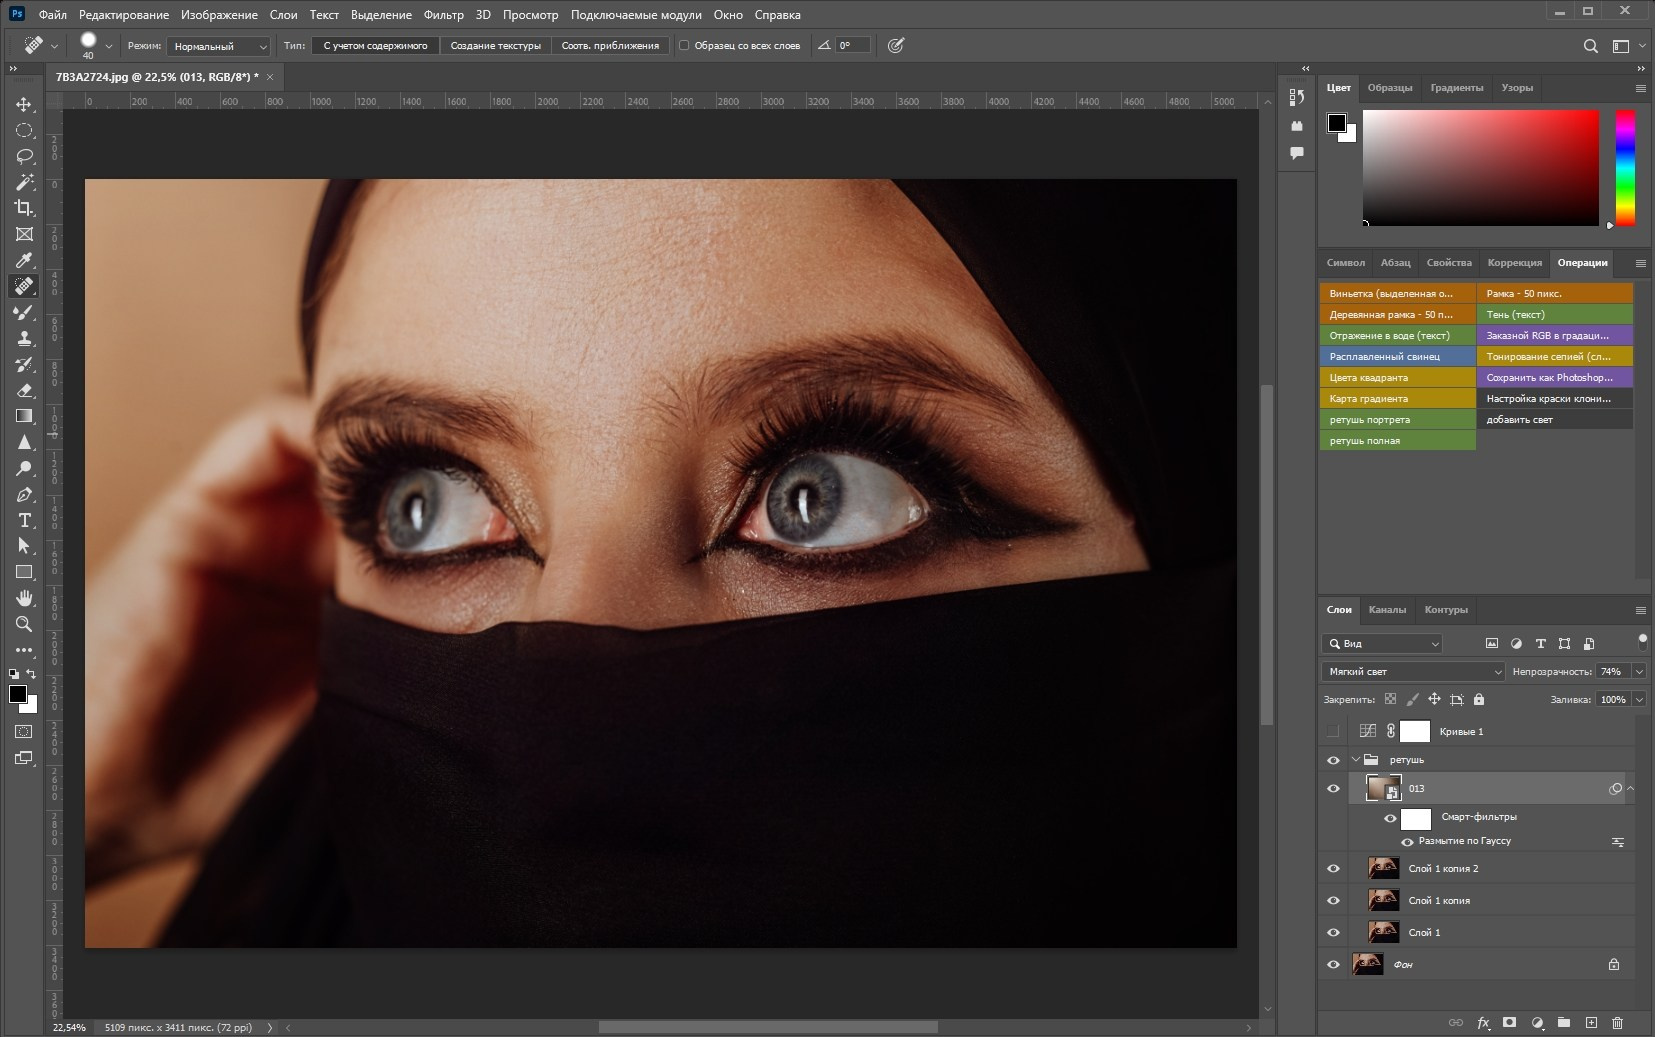The image size is (1655, 1037).
Task: Select the Eyedropper tool
Action: coord(24,260)
